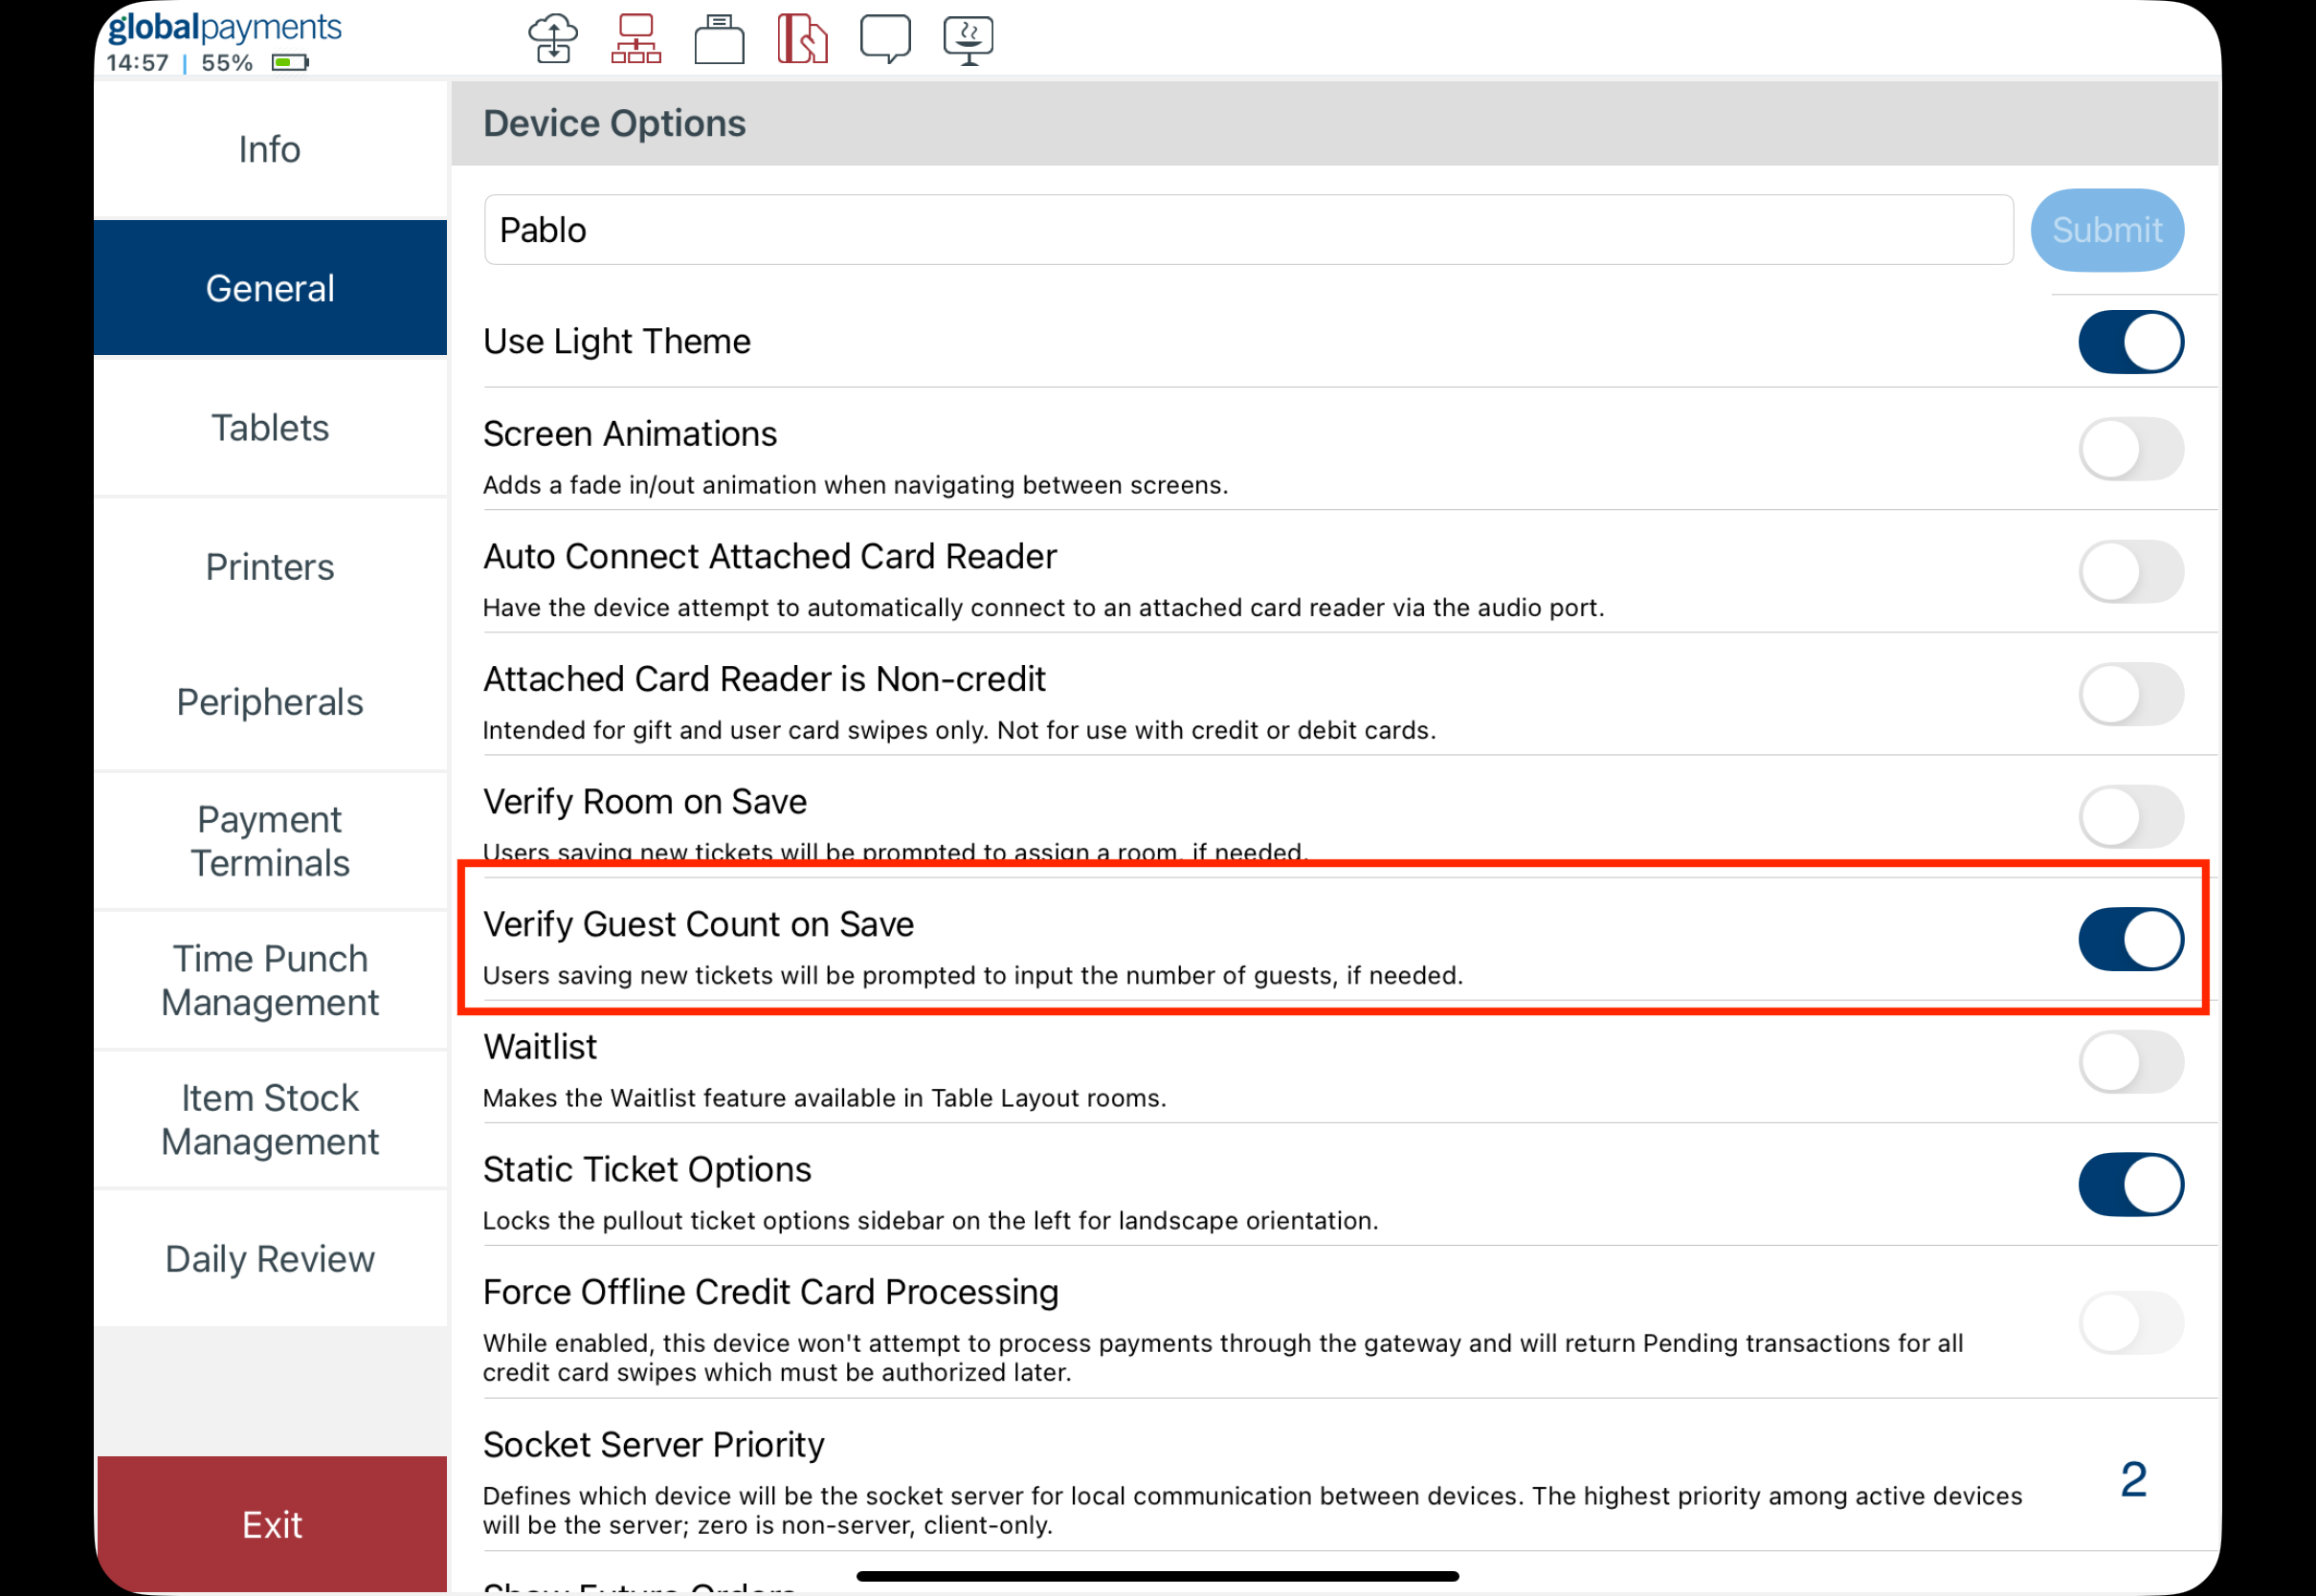Enable the Waitlist feature toggle
Screen dimensions: 2316x1596
2131,1062
